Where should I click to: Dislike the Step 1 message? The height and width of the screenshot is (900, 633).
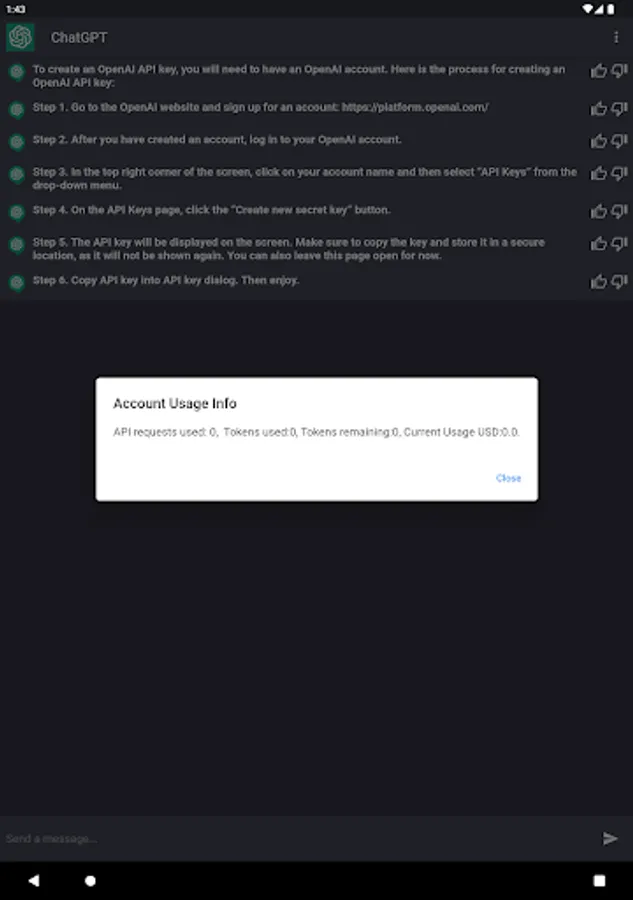(x=619, y=108)
